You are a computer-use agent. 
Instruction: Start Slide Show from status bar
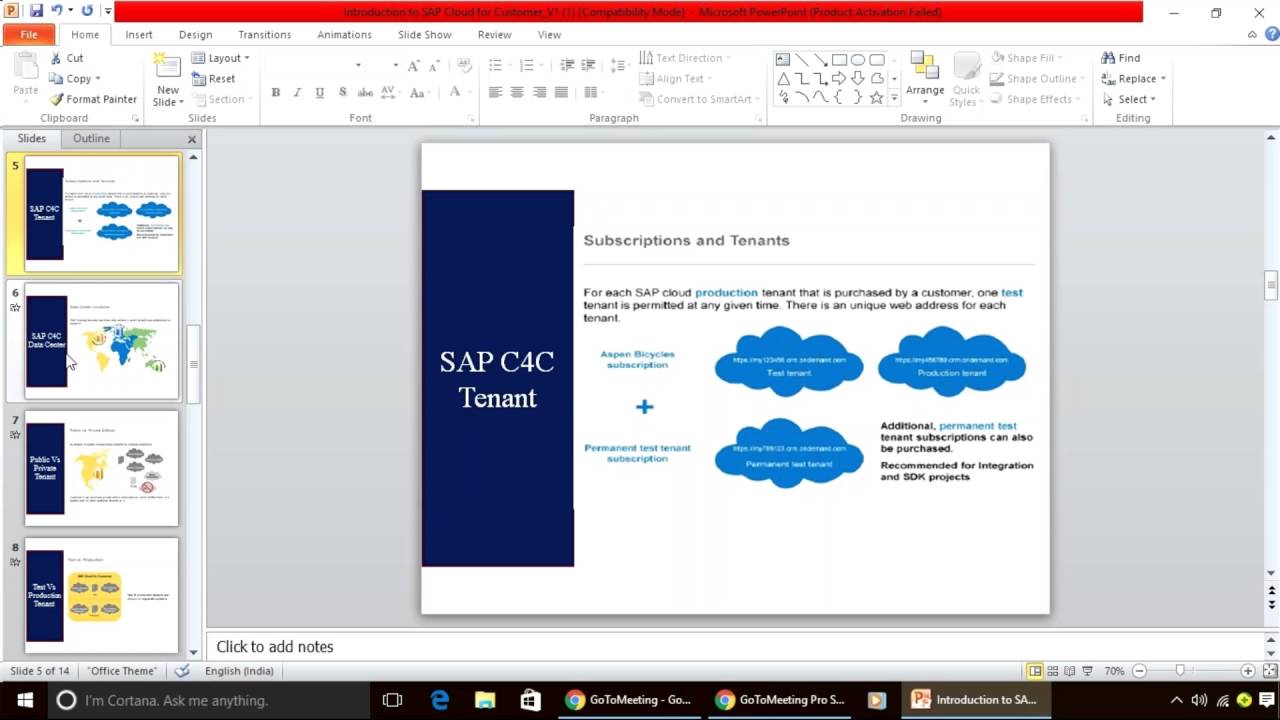[1087, 671]
